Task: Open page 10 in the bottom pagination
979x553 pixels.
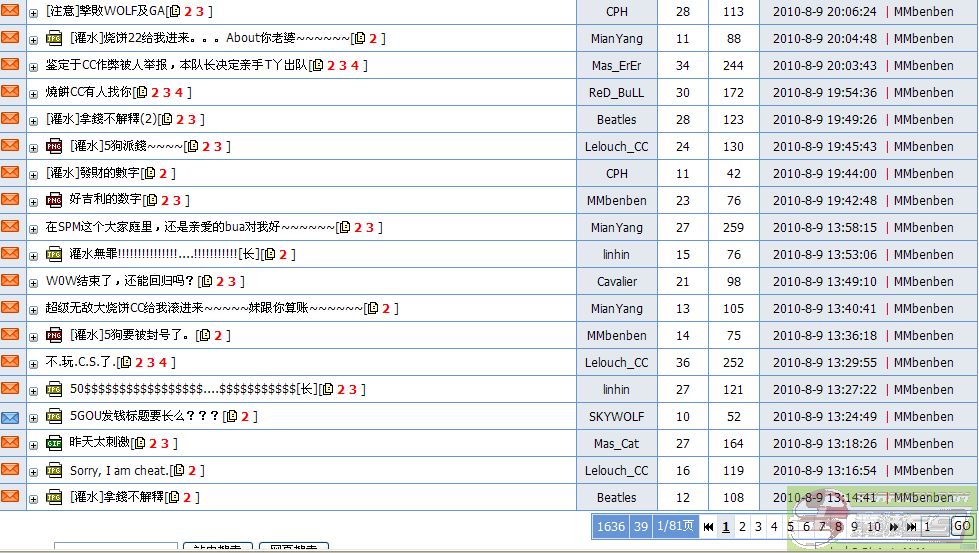Action: coord(873,527)
